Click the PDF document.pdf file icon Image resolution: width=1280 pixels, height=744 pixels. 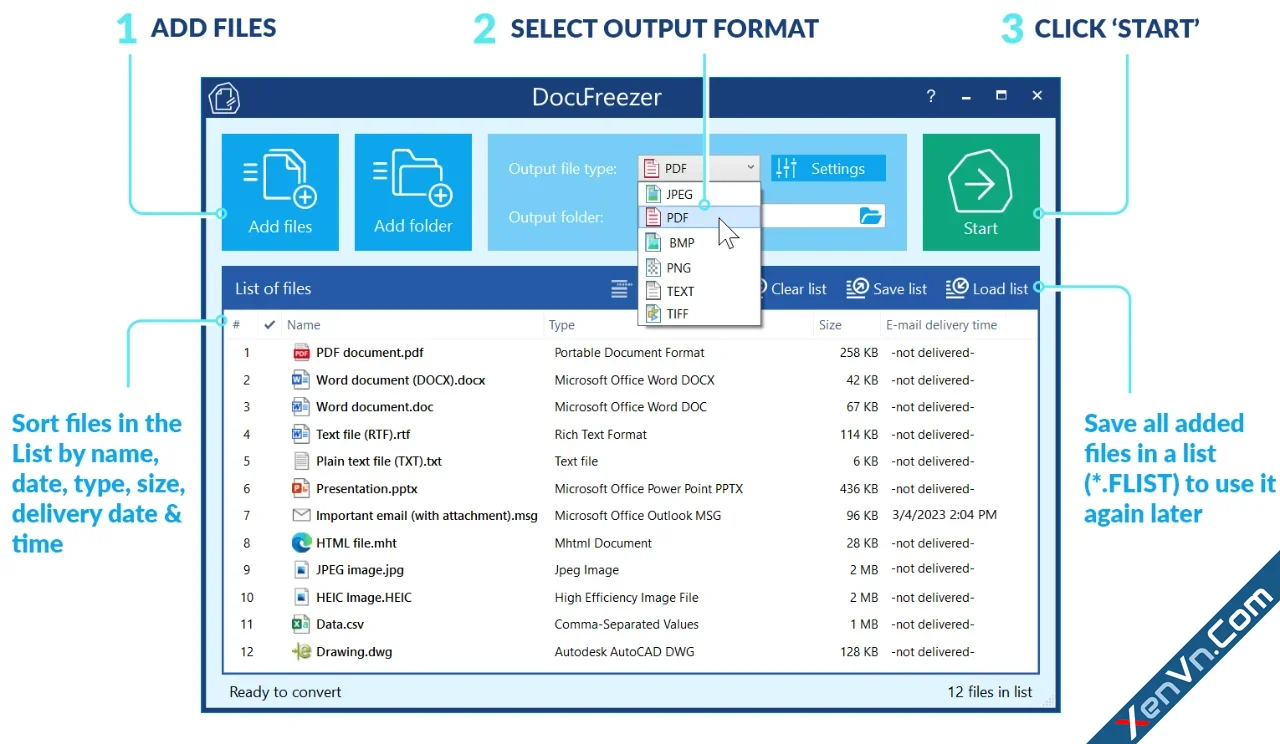coord(301,352)
